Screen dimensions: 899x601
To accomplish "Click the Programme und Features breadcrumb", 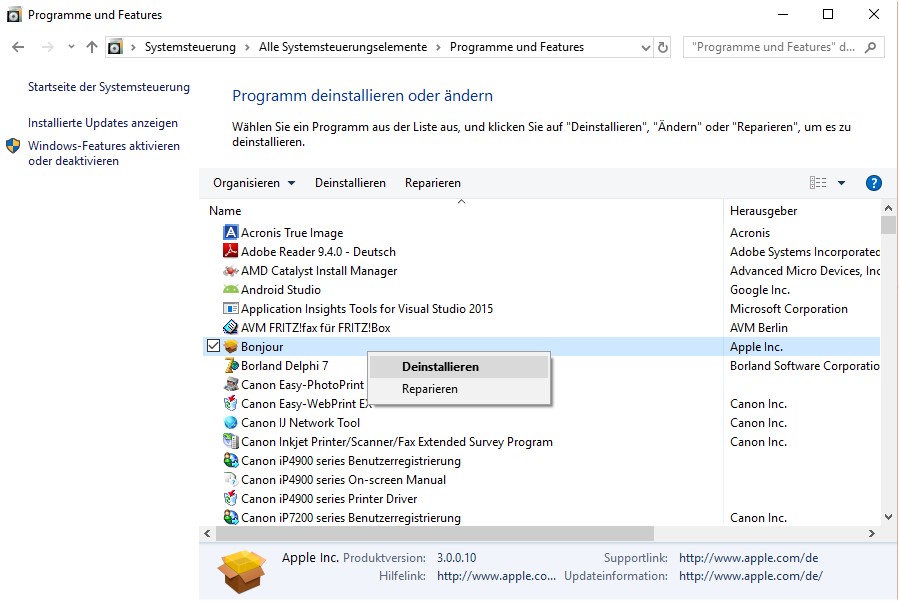I will pos(517,47).
